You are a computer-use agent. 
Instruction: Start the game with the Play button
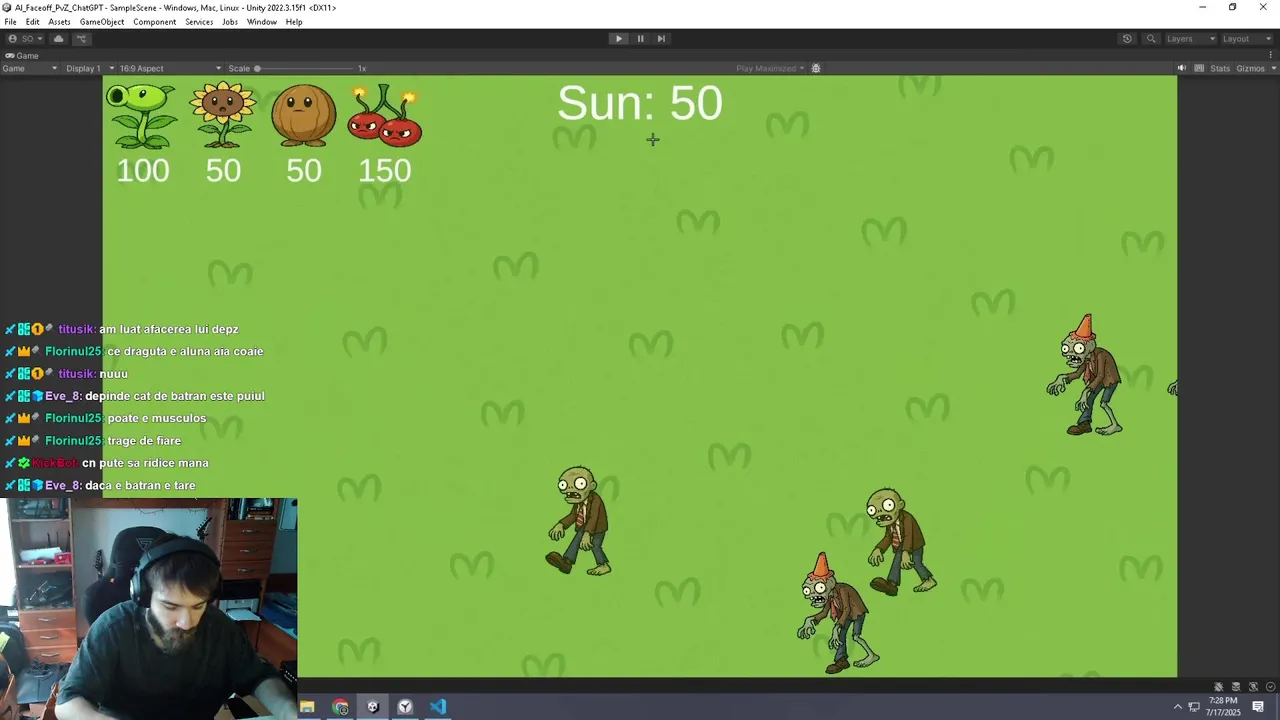point(618,39)
